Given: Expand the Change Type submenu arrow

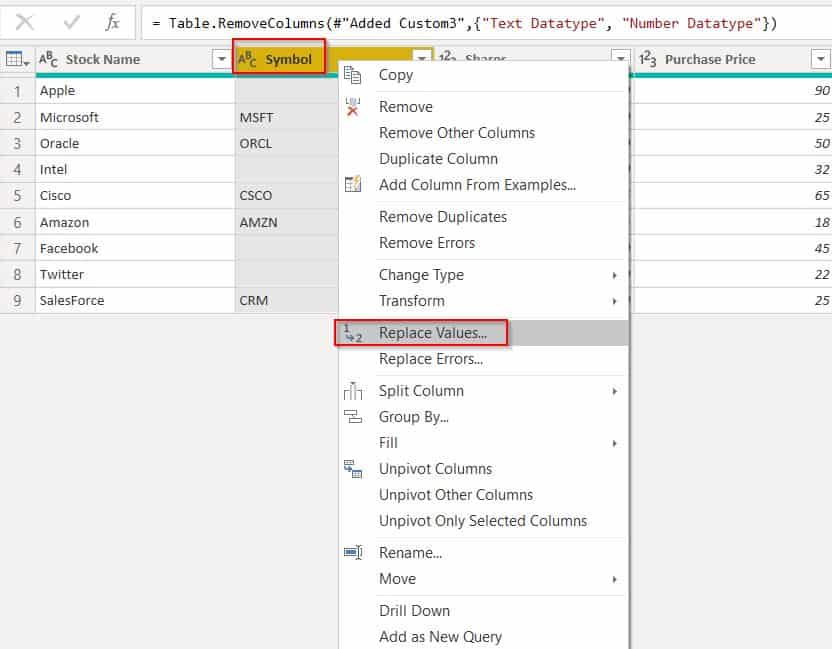Looking at the screenshot, I should point(614,275).
